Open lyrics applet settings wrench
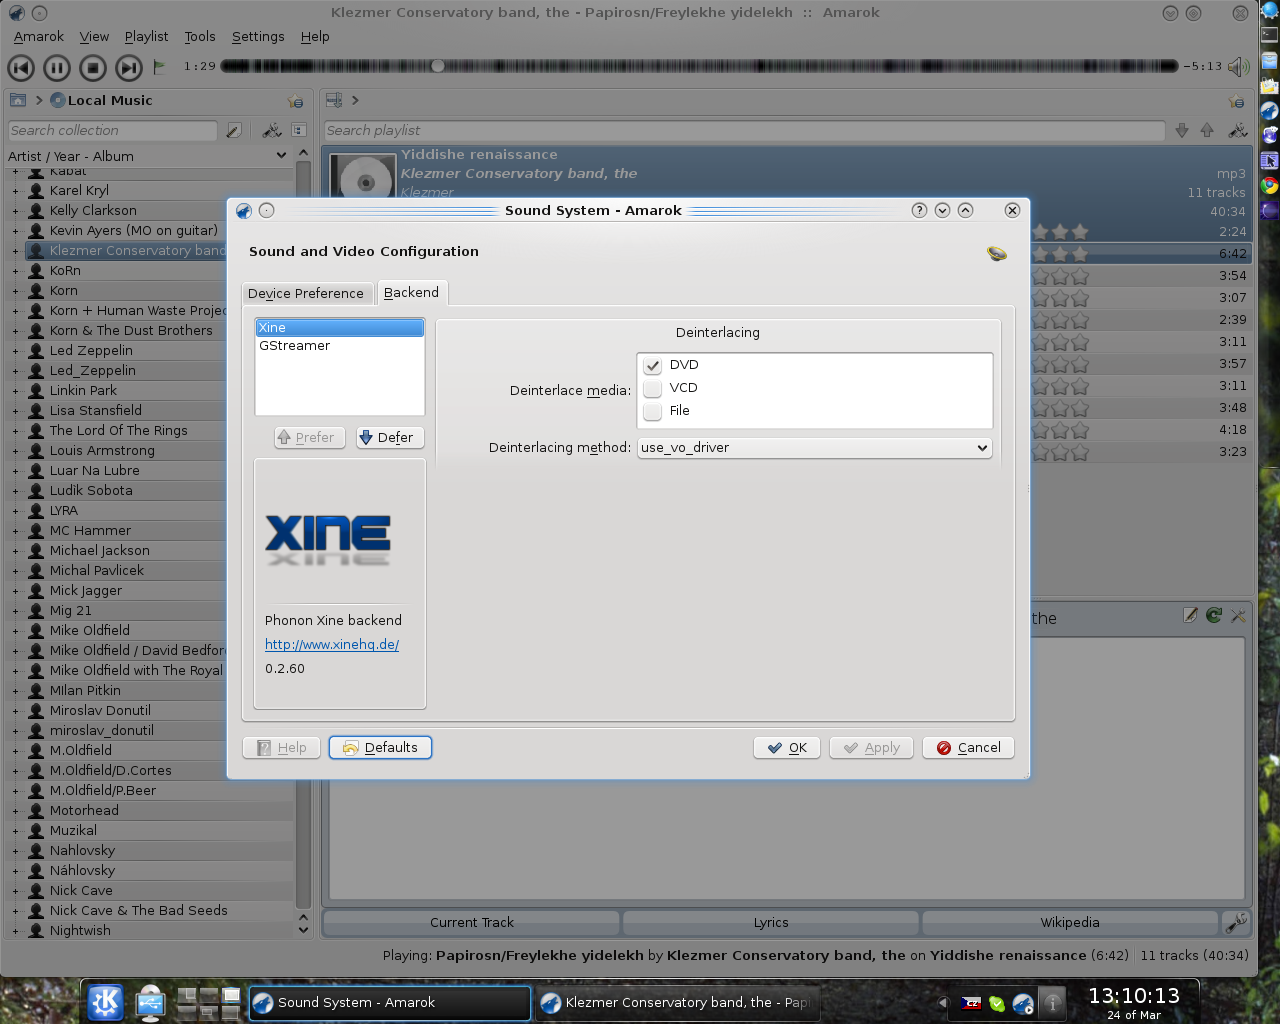 1238,615
